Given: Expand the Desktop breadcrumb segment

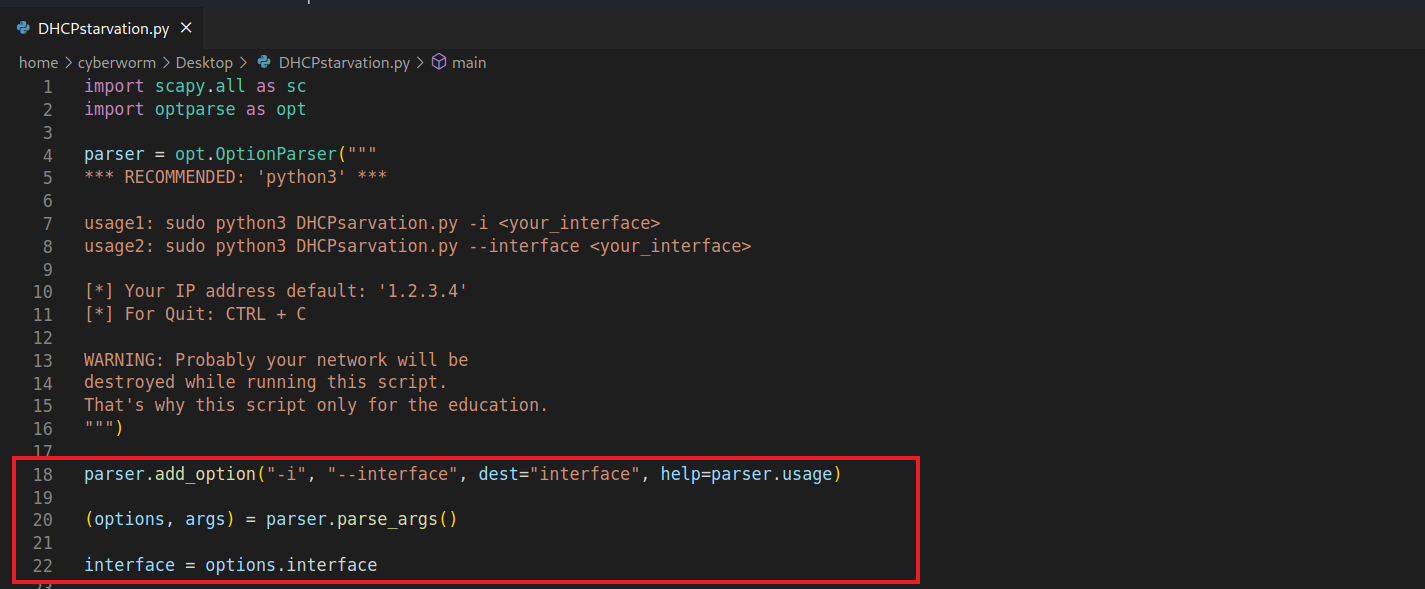Looking at the screenshot, I should click(204, 62).
